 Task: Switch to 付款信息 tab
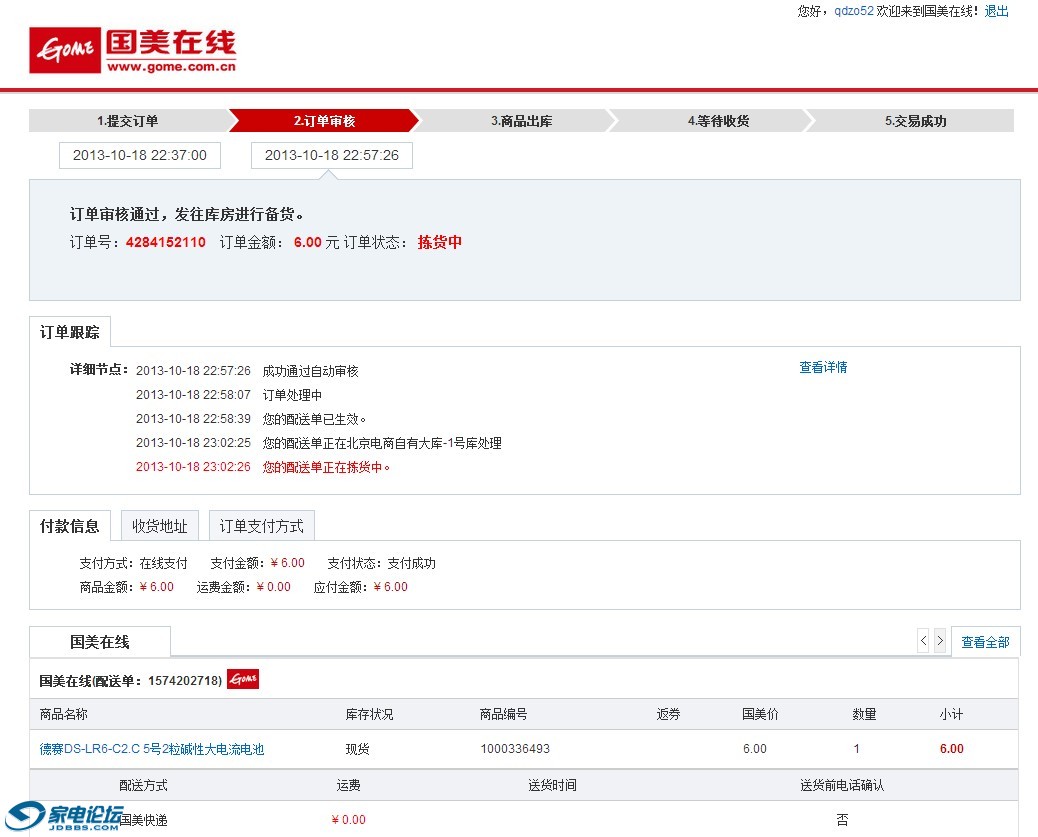tap(70, 526)
